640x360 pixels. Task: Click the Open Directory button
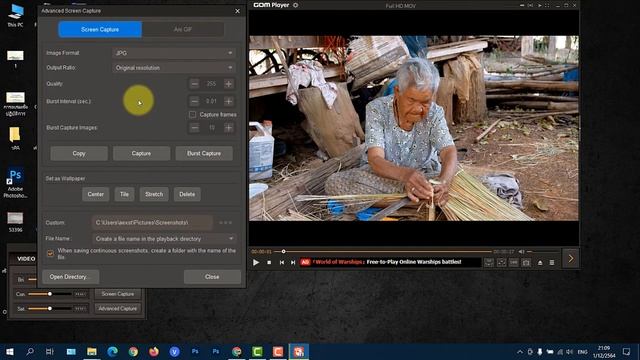pos(71,277)
